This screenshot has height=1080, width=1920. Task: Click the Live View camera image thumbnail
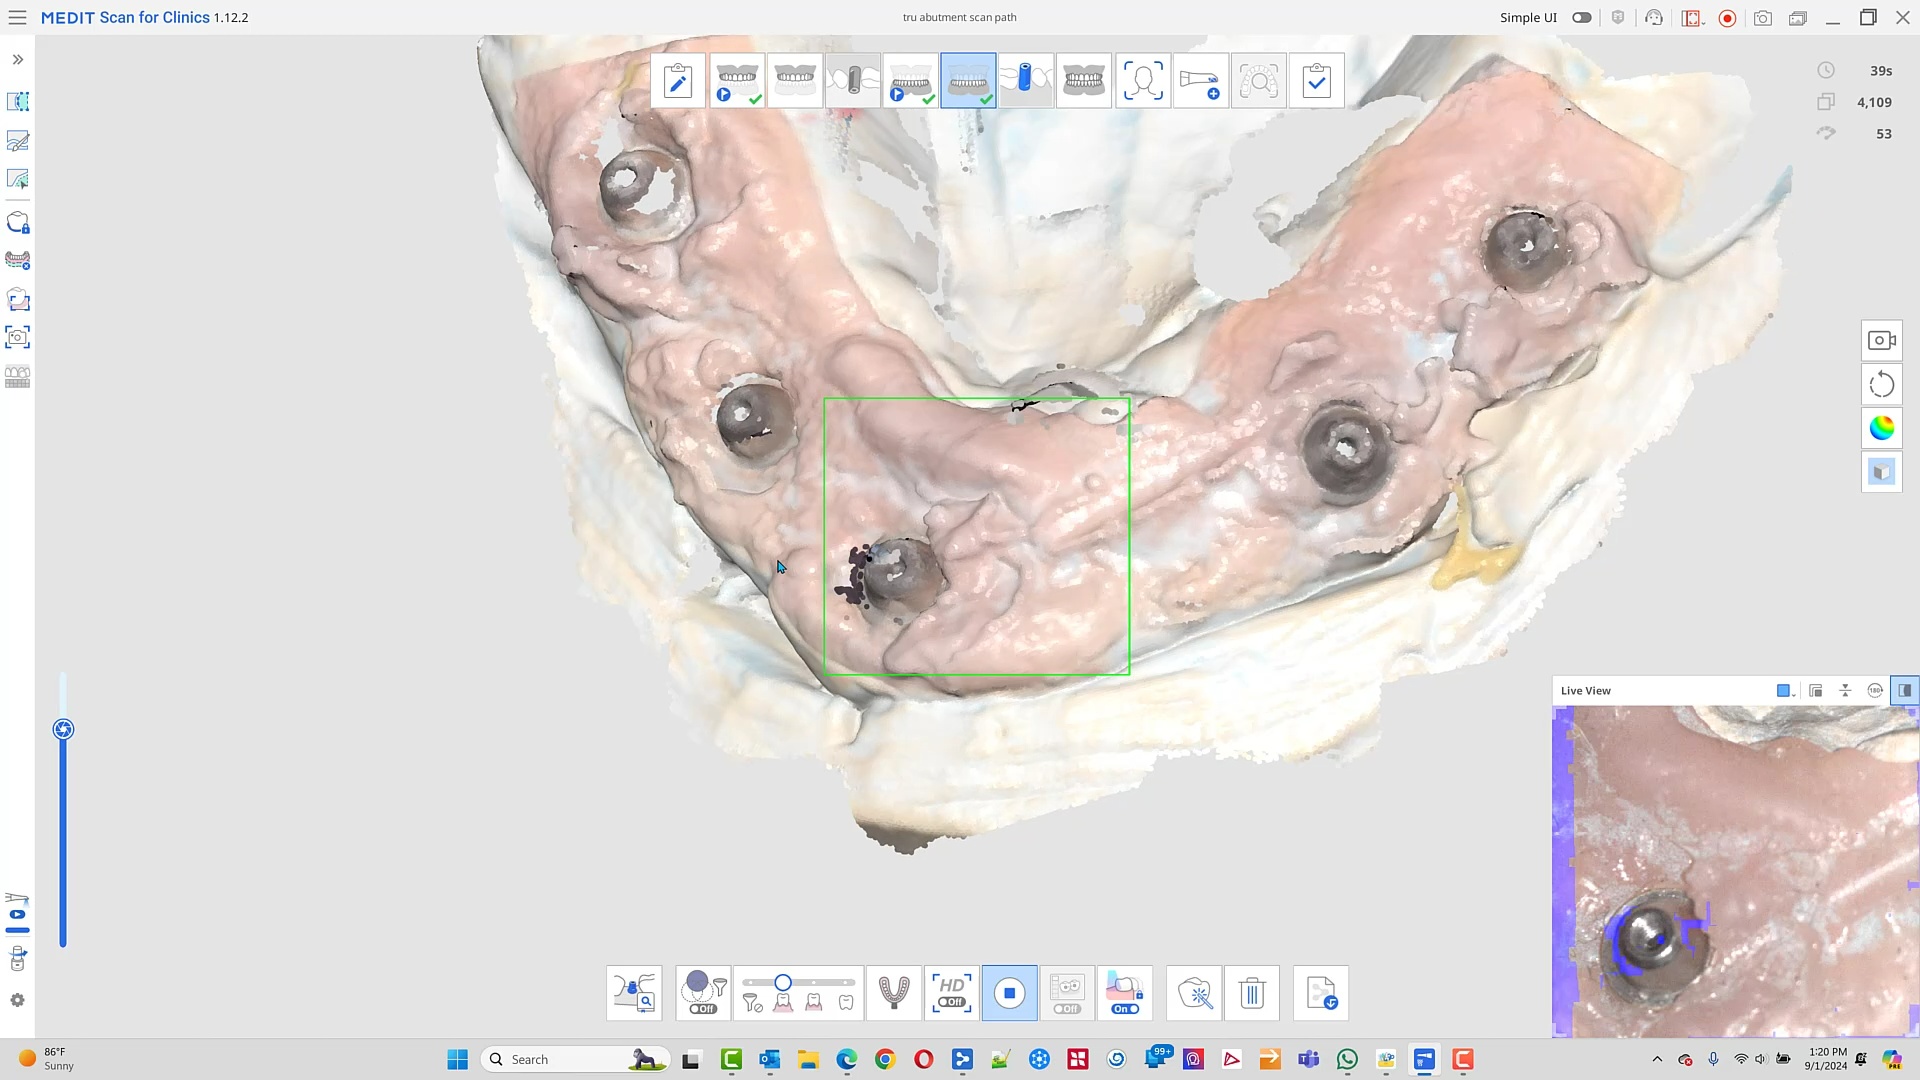pyautogui.click(x=1735, y=871)
